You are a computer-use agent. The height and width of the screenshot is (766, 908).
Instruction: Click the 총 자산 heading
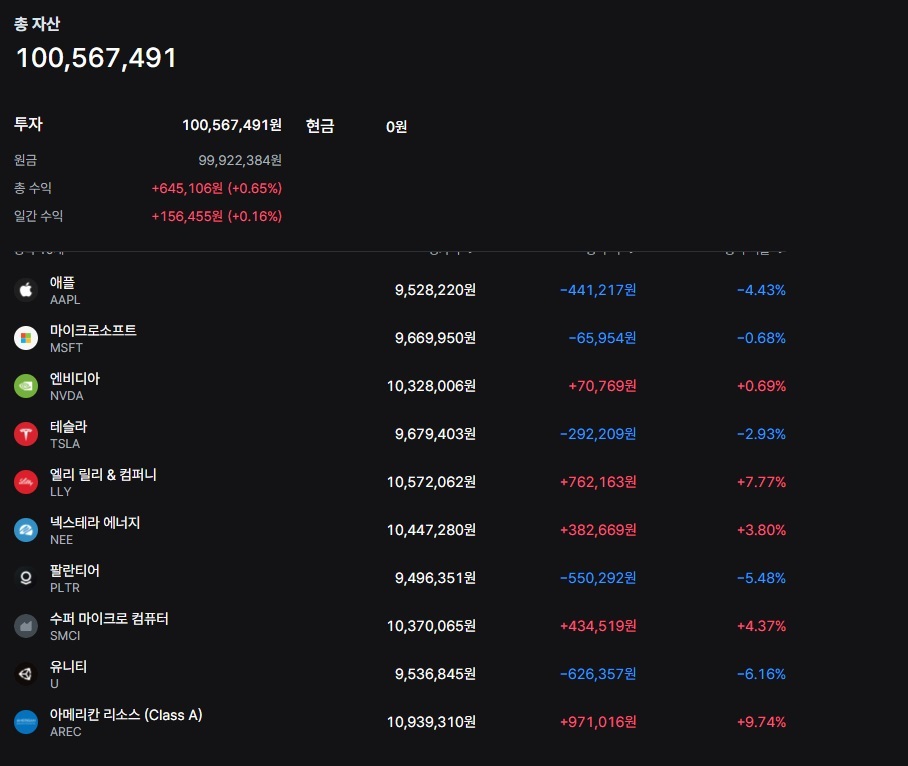click(37, 24)
